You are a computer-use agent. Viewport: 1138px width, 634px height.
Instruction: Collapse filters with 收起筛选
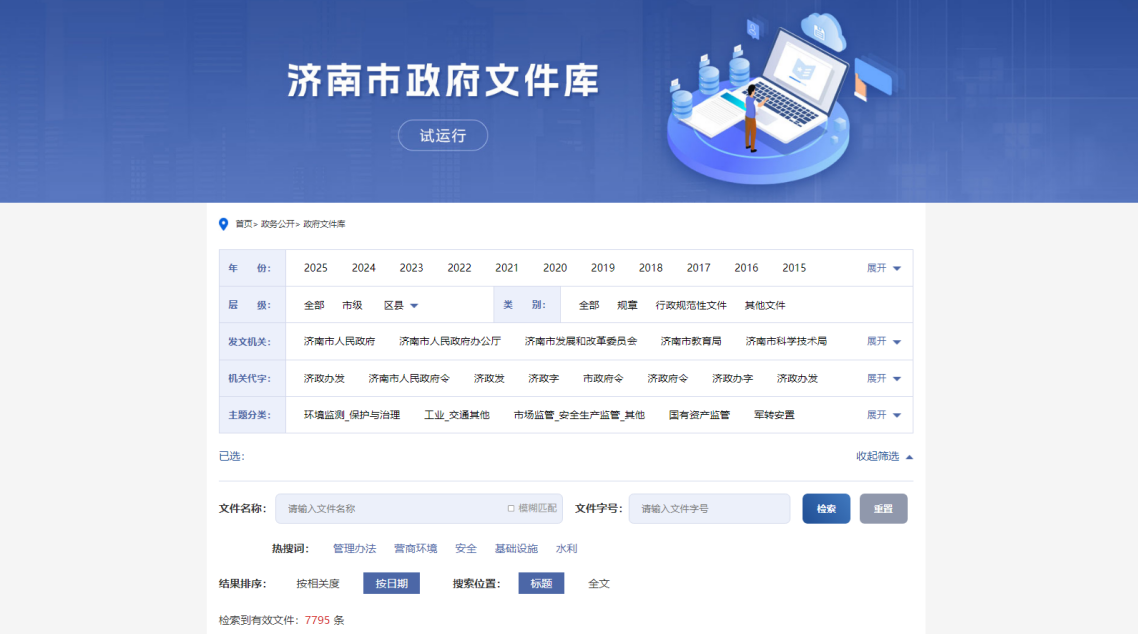click(x=884, y=457)
